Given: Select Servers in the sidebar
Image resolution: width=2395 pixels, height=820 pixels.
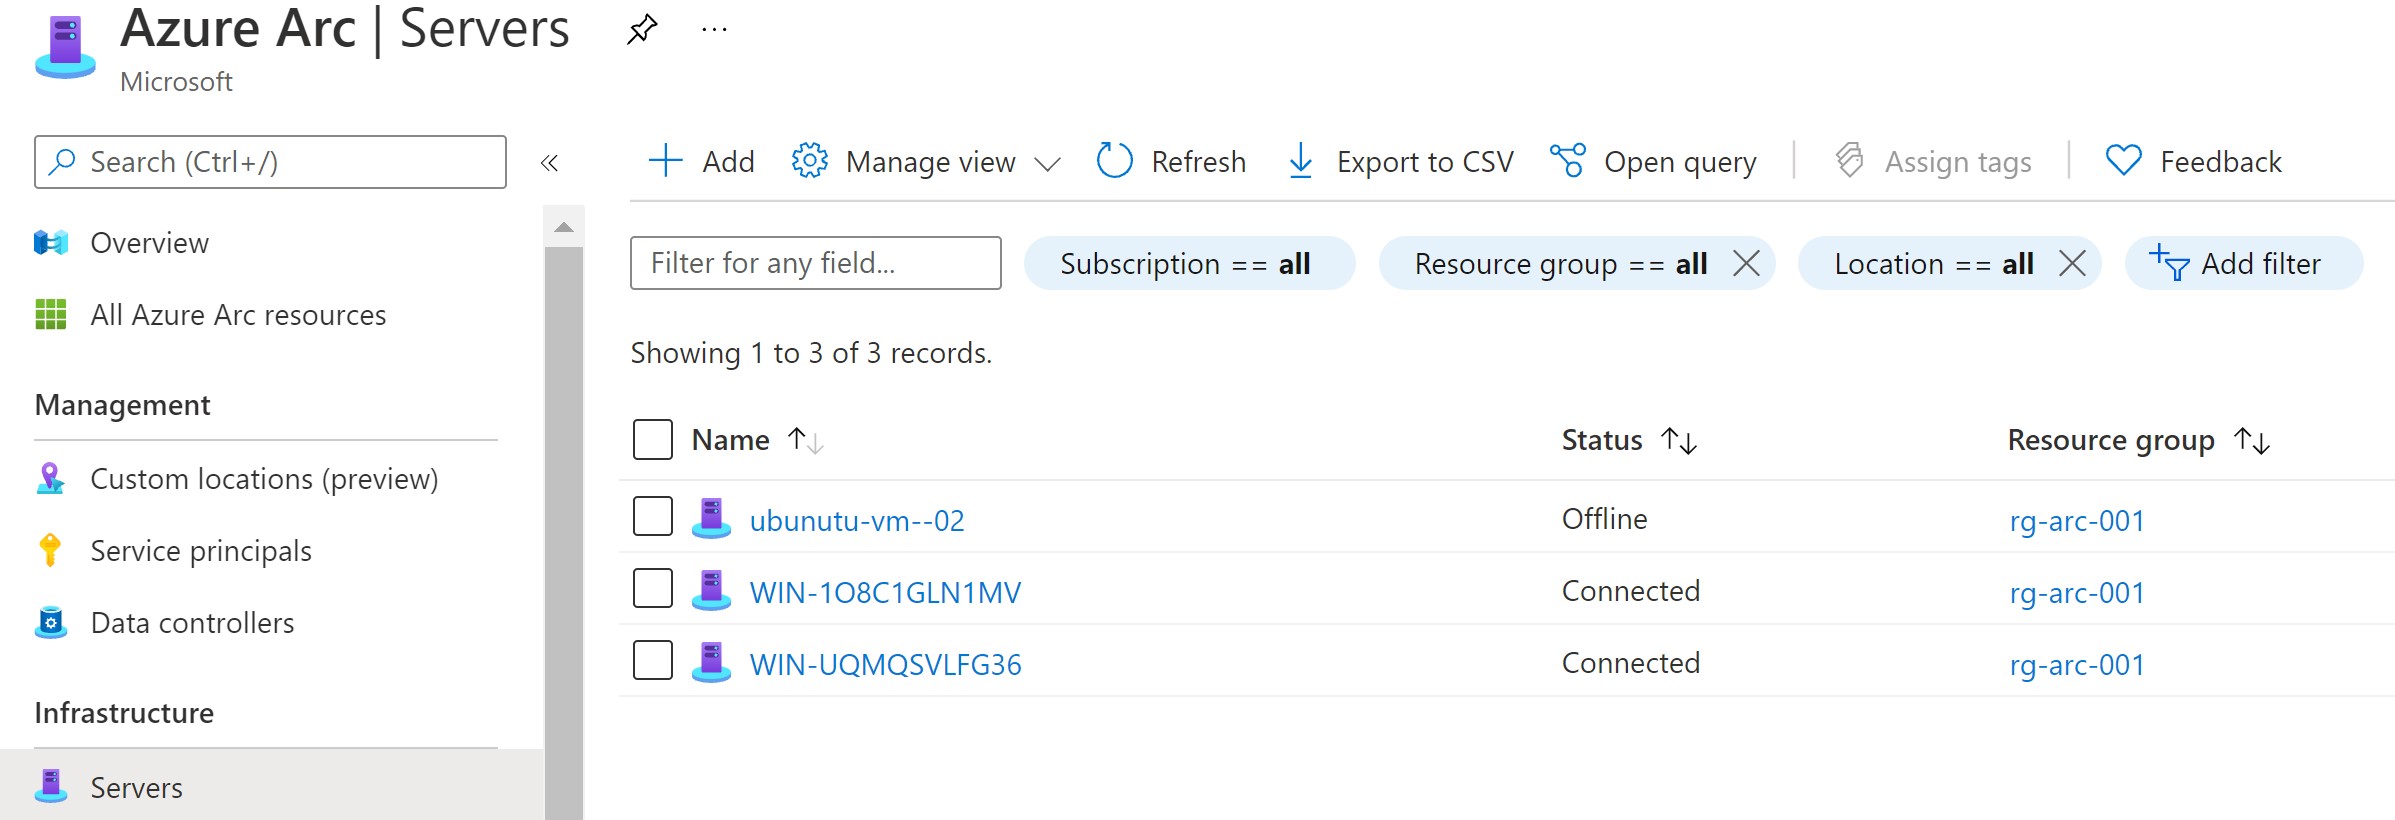Looking at the screenshot, I should point(270,788).
